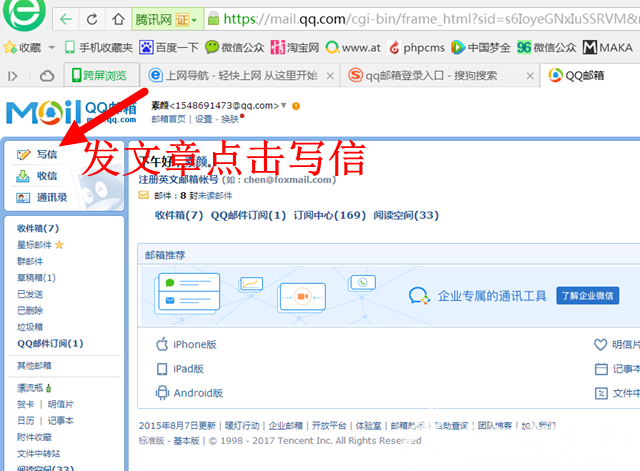
Task: Open MAKA bookmark
Action: tap(608, 48)
